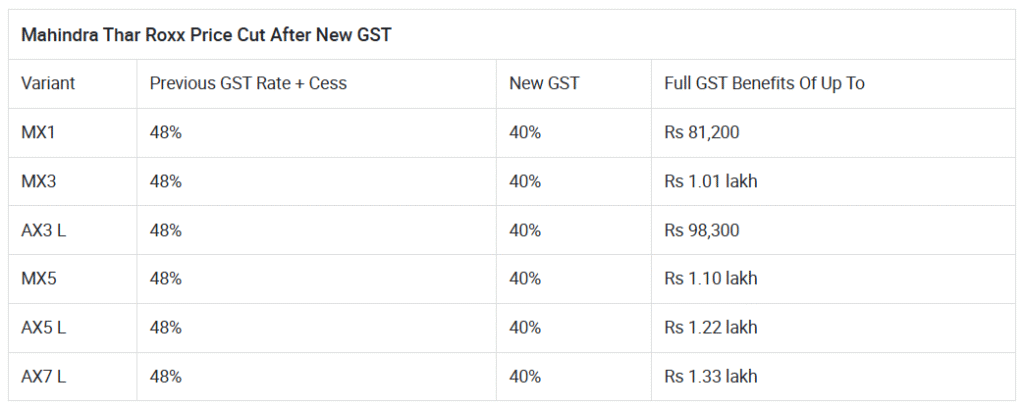Click the Previous GST Rate + Cess header

tap(248, 84)
